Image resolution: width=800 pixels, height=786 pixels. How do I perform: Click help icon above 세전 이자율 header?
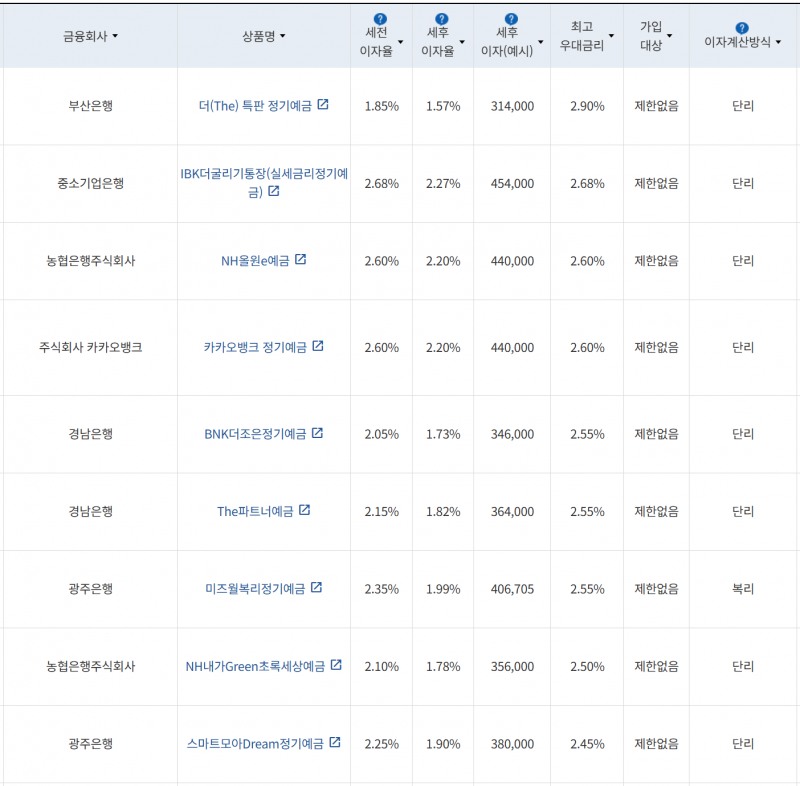[x=379, y=19]
